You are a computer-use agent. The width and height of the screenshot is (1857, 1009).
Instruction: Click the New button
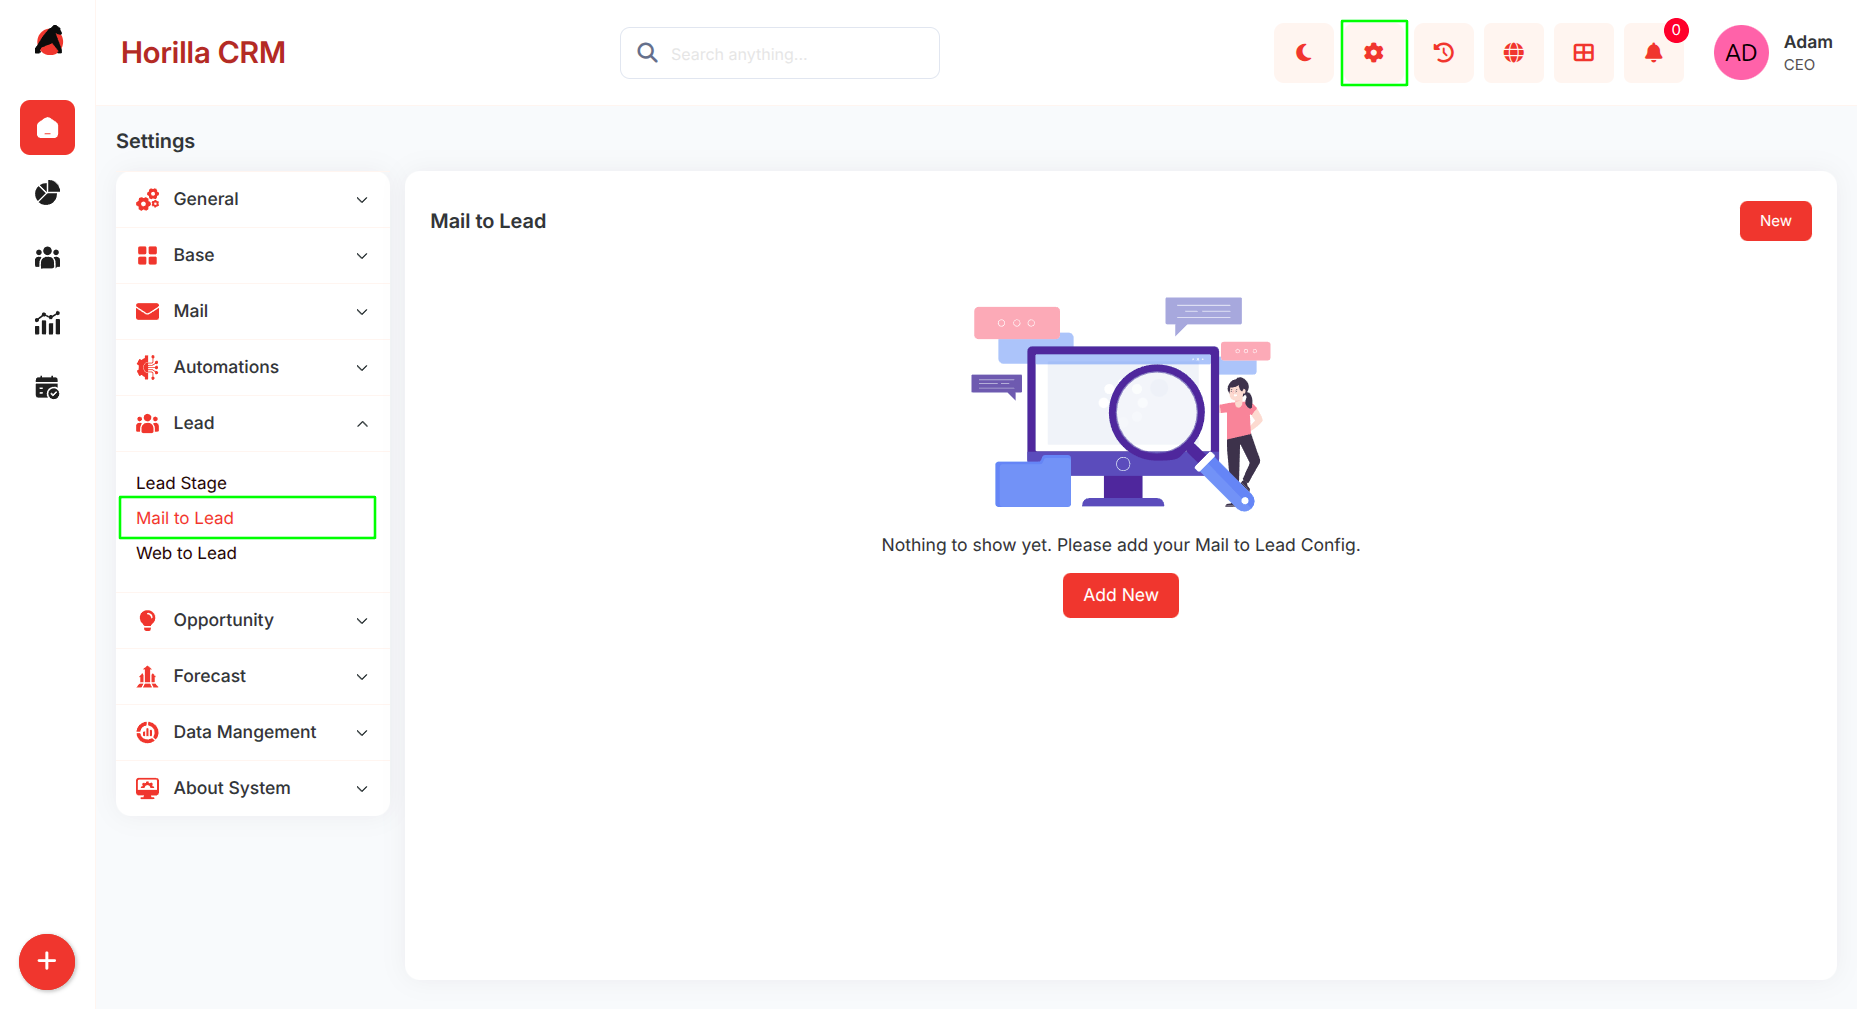pyautogui.click(x=1775, y=221)
